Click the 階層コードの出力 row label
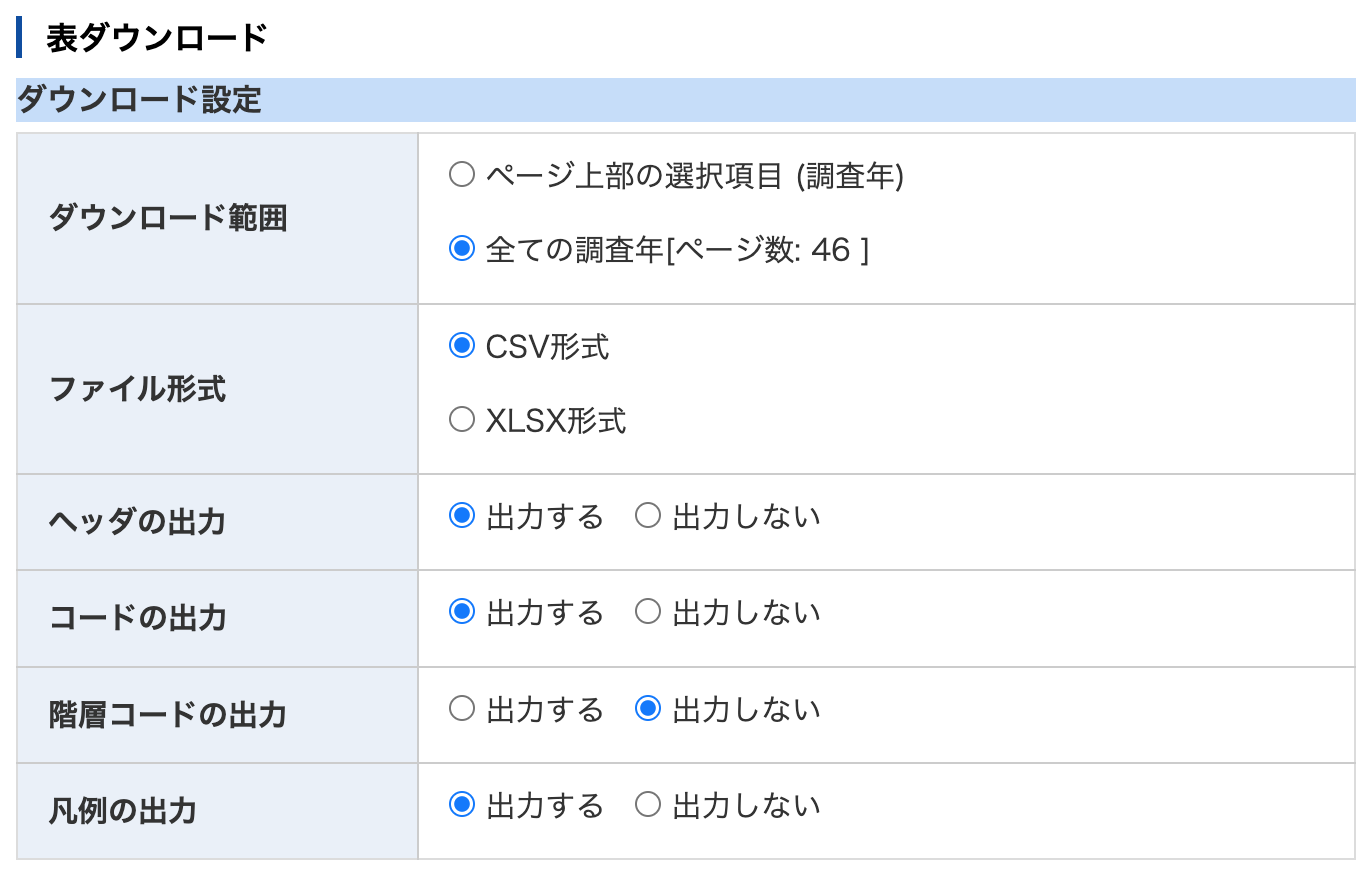This screenshot has height=892, width=1368. (x=168, y=715)
